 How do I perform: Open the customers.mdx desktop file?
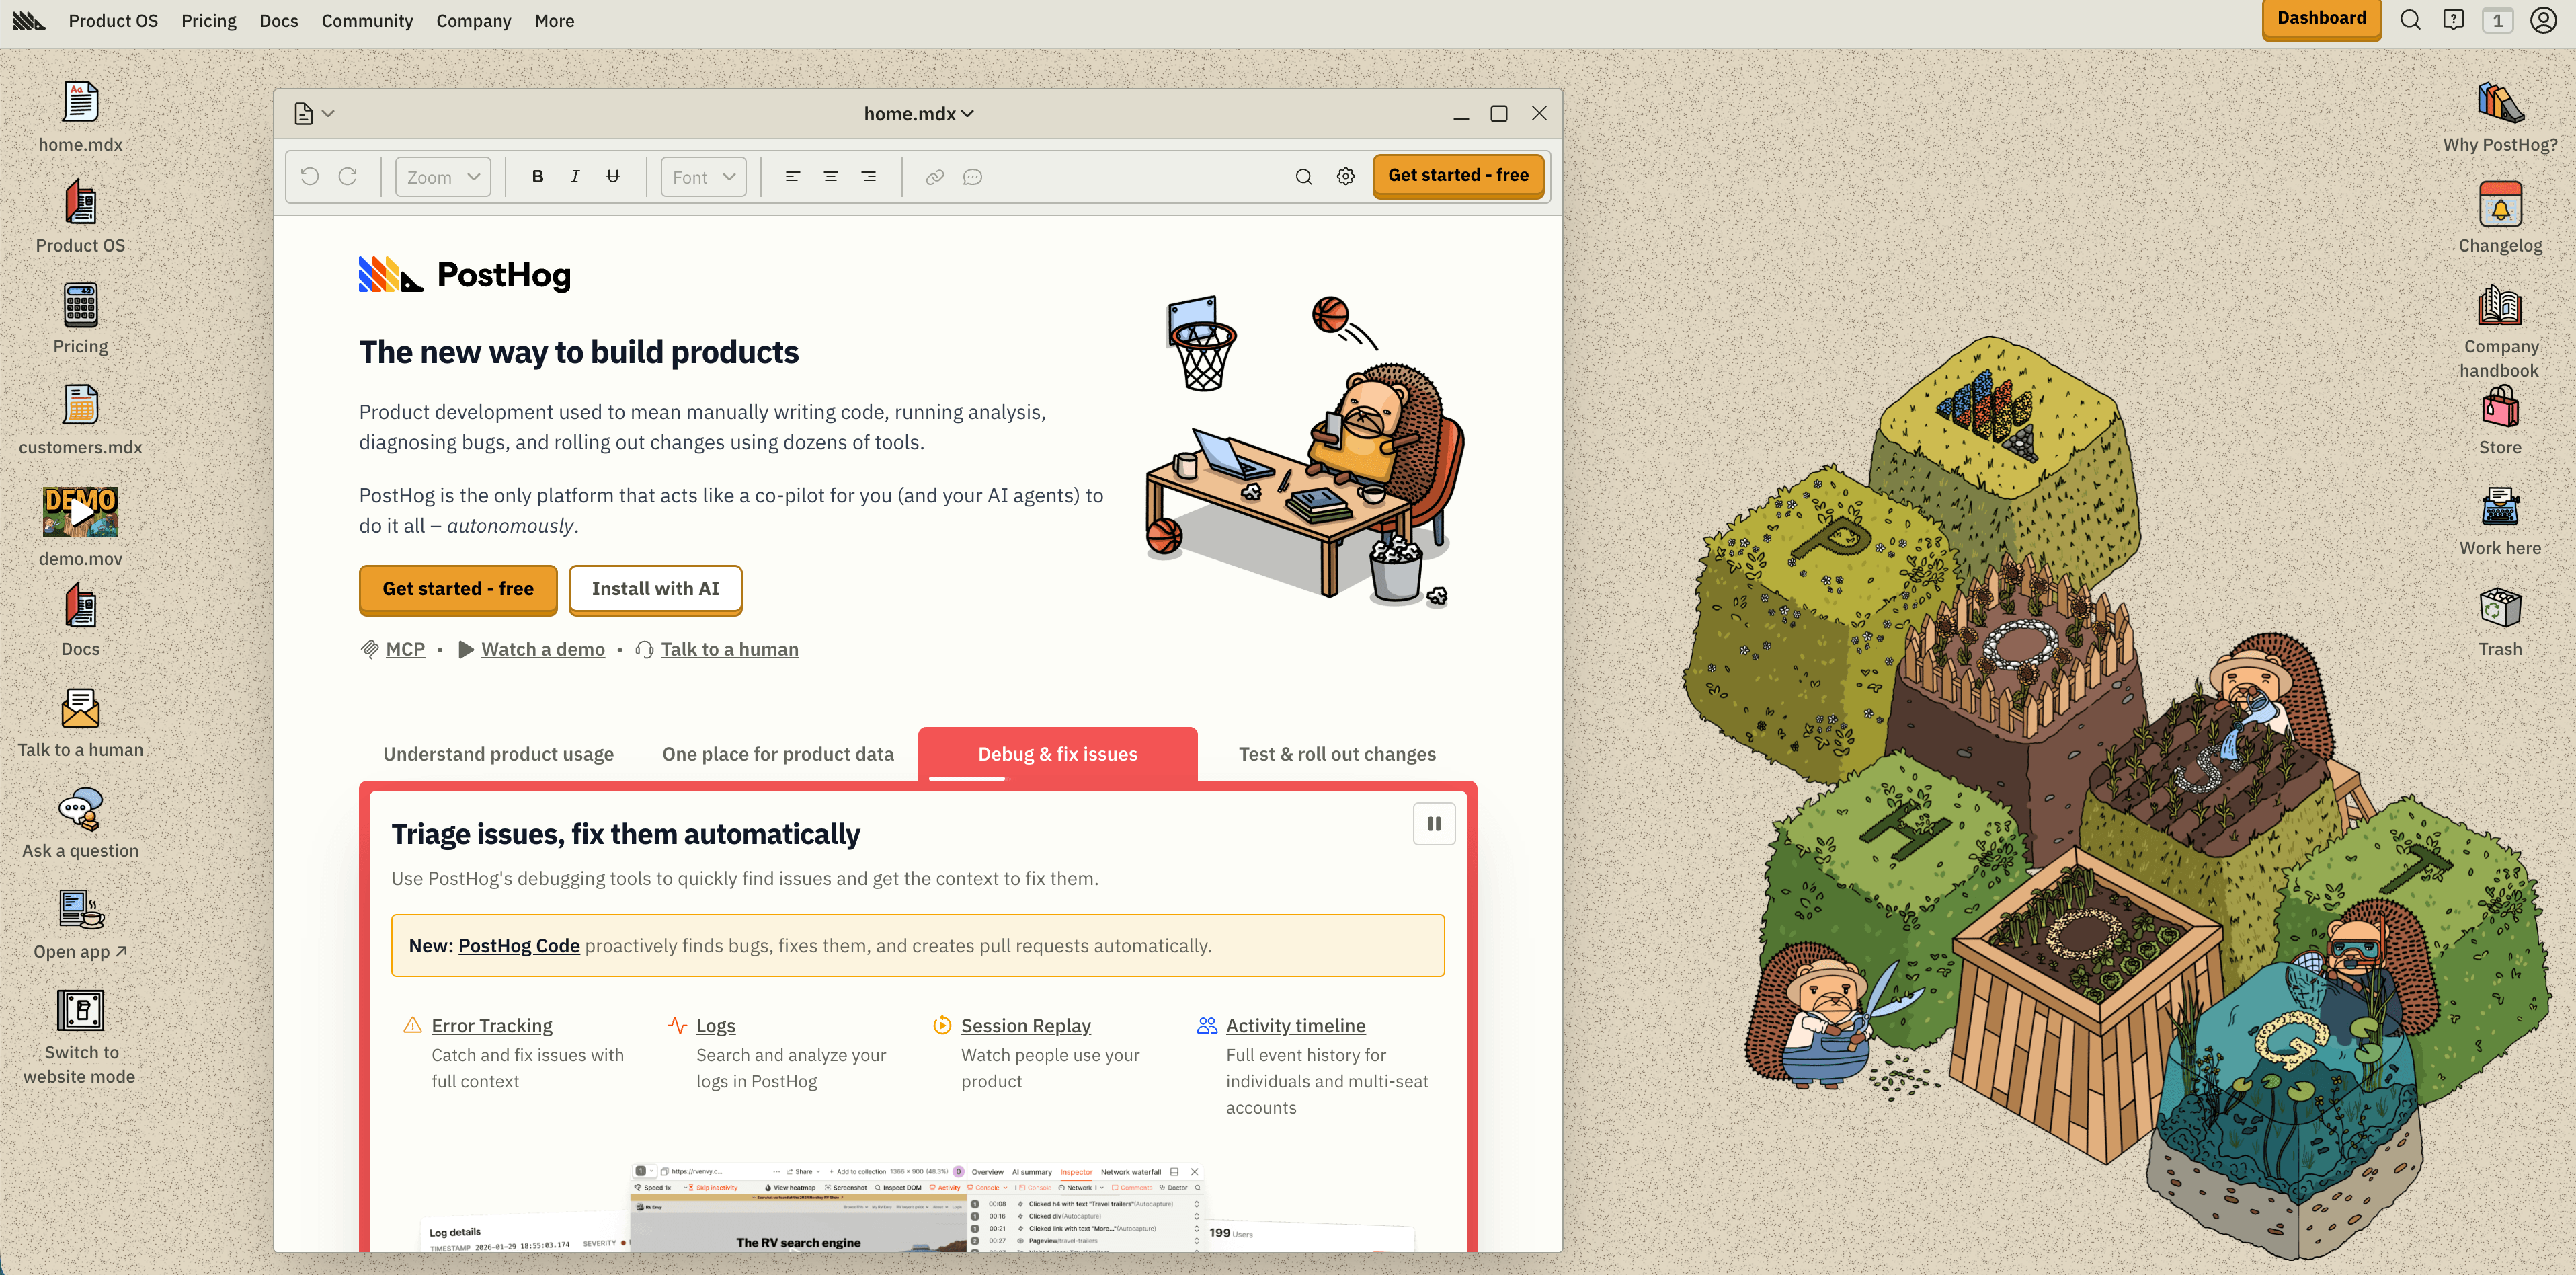(x=80, y=405)
